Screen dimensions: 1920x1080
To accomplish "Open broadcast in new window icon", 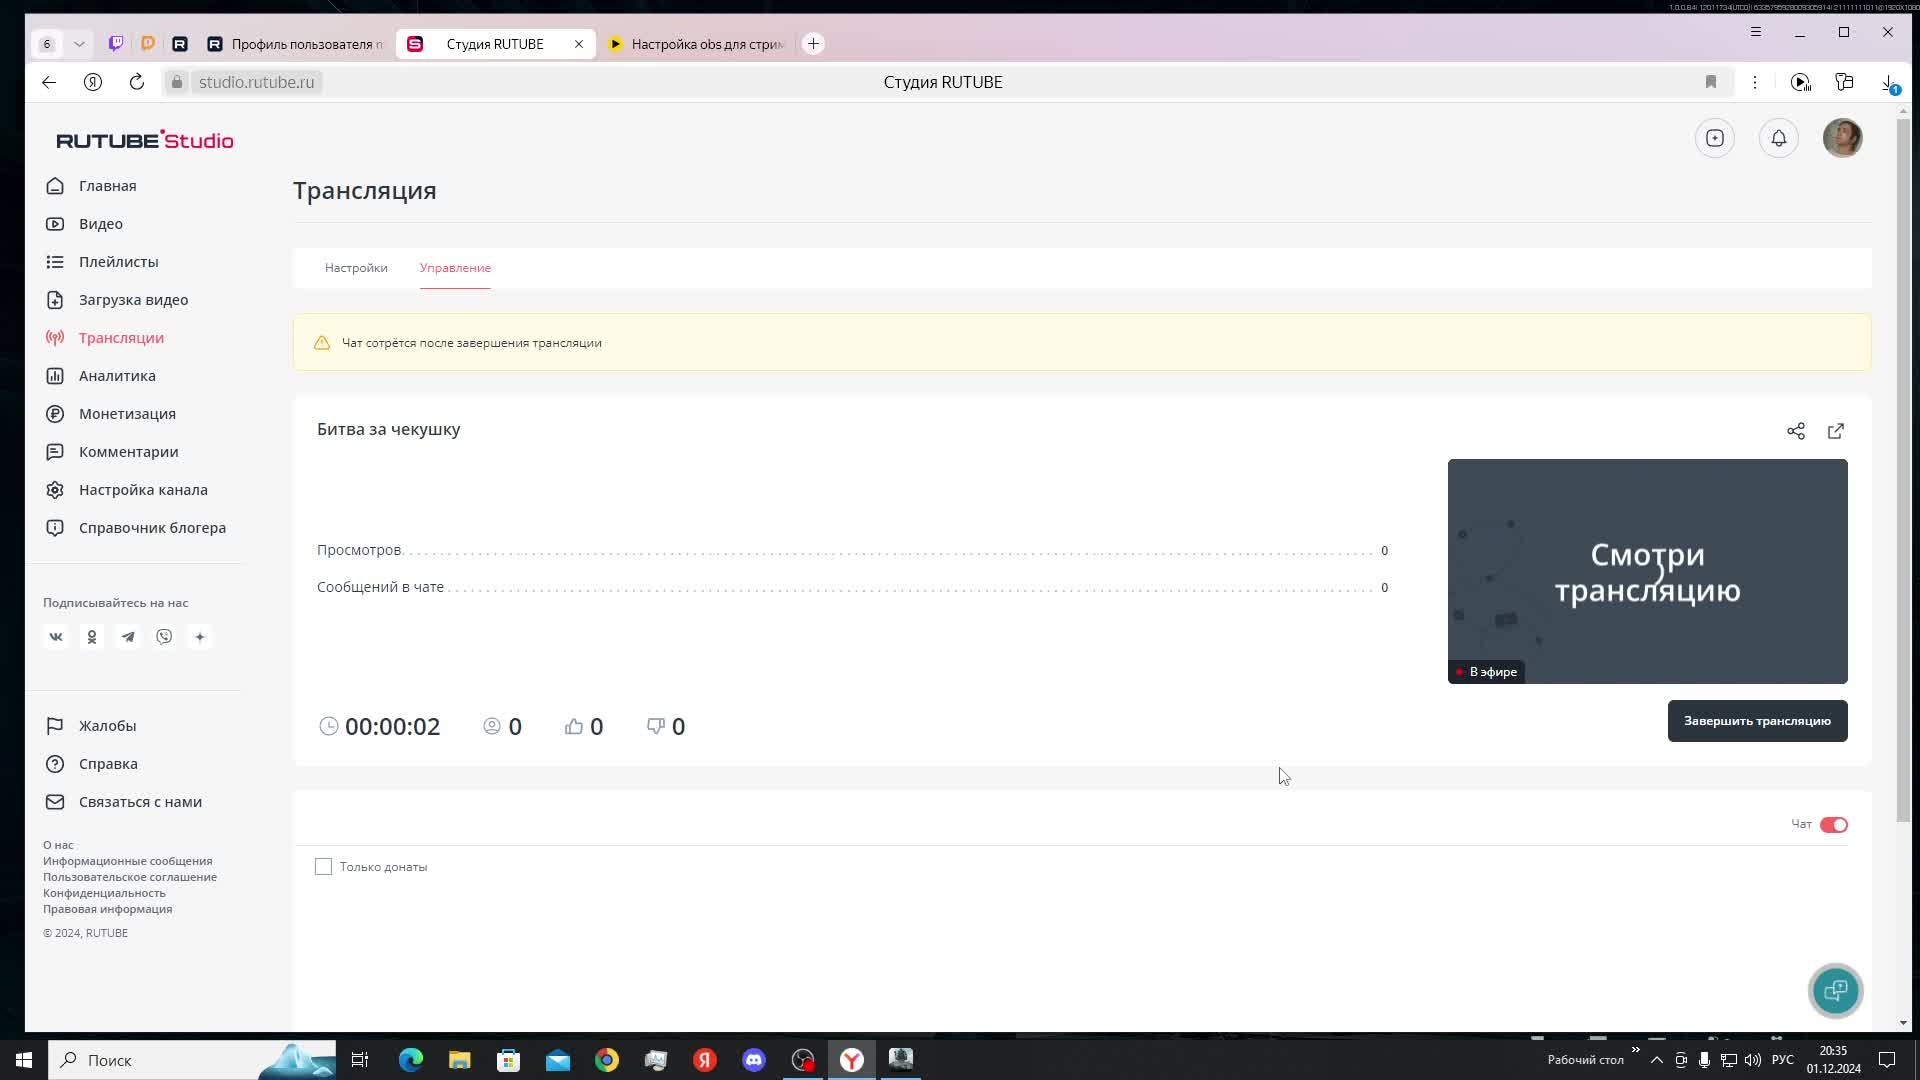I will (1836, 431).
